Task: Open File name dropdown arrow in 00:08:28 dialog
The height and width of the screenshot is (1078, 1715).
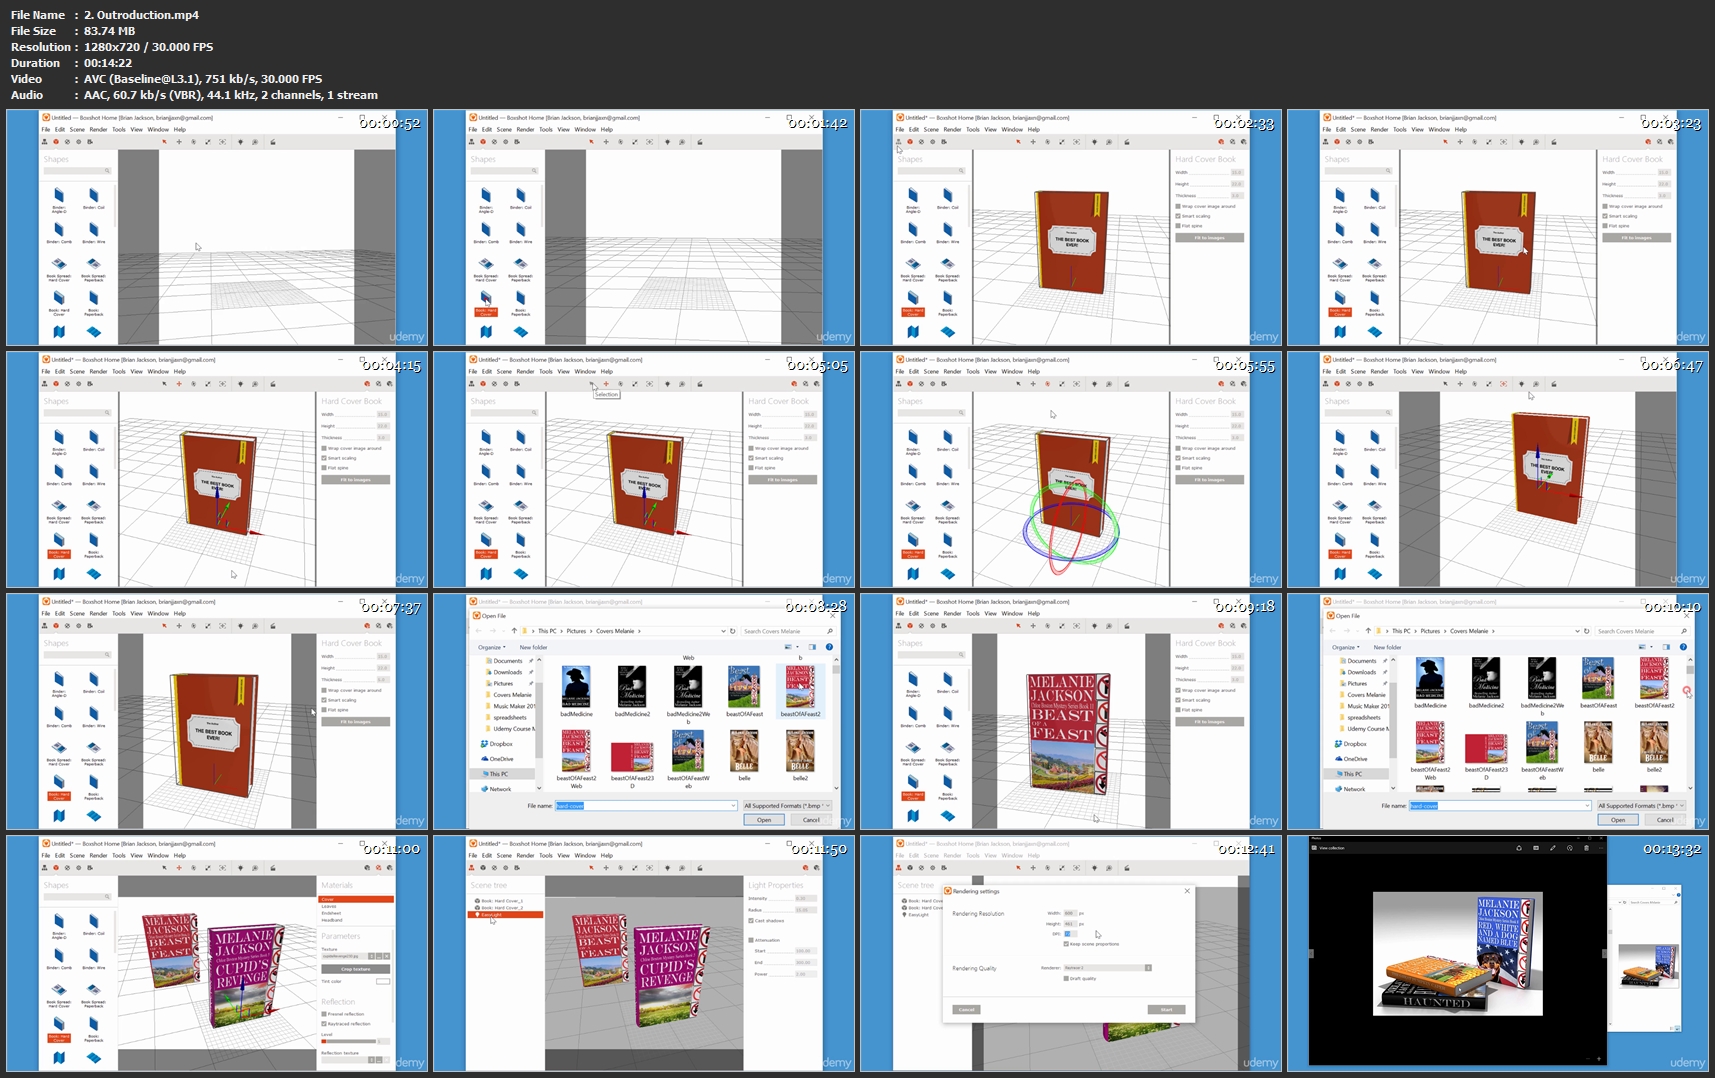Action: click(733, 806)
